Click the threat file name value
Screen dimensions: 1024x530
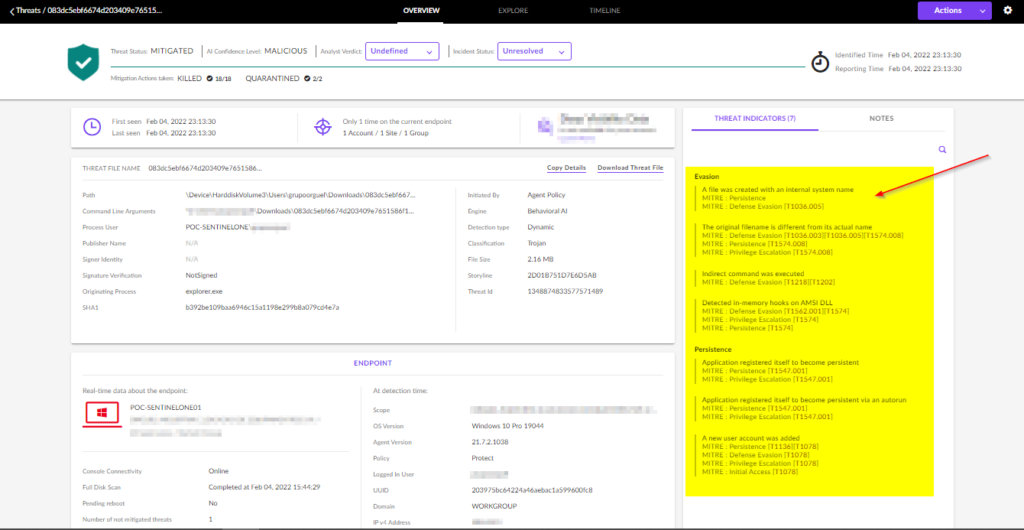pyautogui.click(x=205, y=168)
